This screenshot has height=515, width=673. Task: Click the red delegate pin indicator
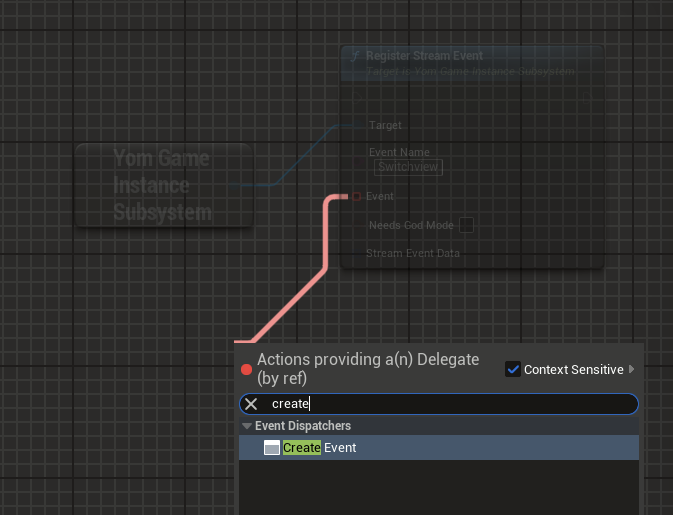246,370
